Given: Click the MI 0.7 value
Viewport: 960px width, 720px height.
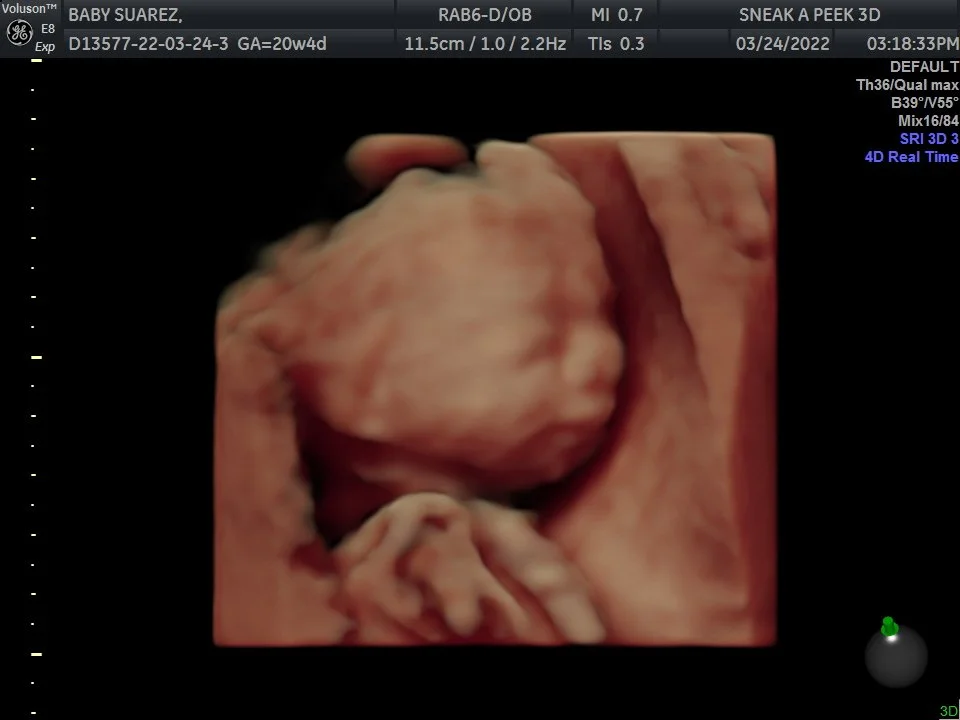Looking at the screenshot, I should click(x=617, y=15).
